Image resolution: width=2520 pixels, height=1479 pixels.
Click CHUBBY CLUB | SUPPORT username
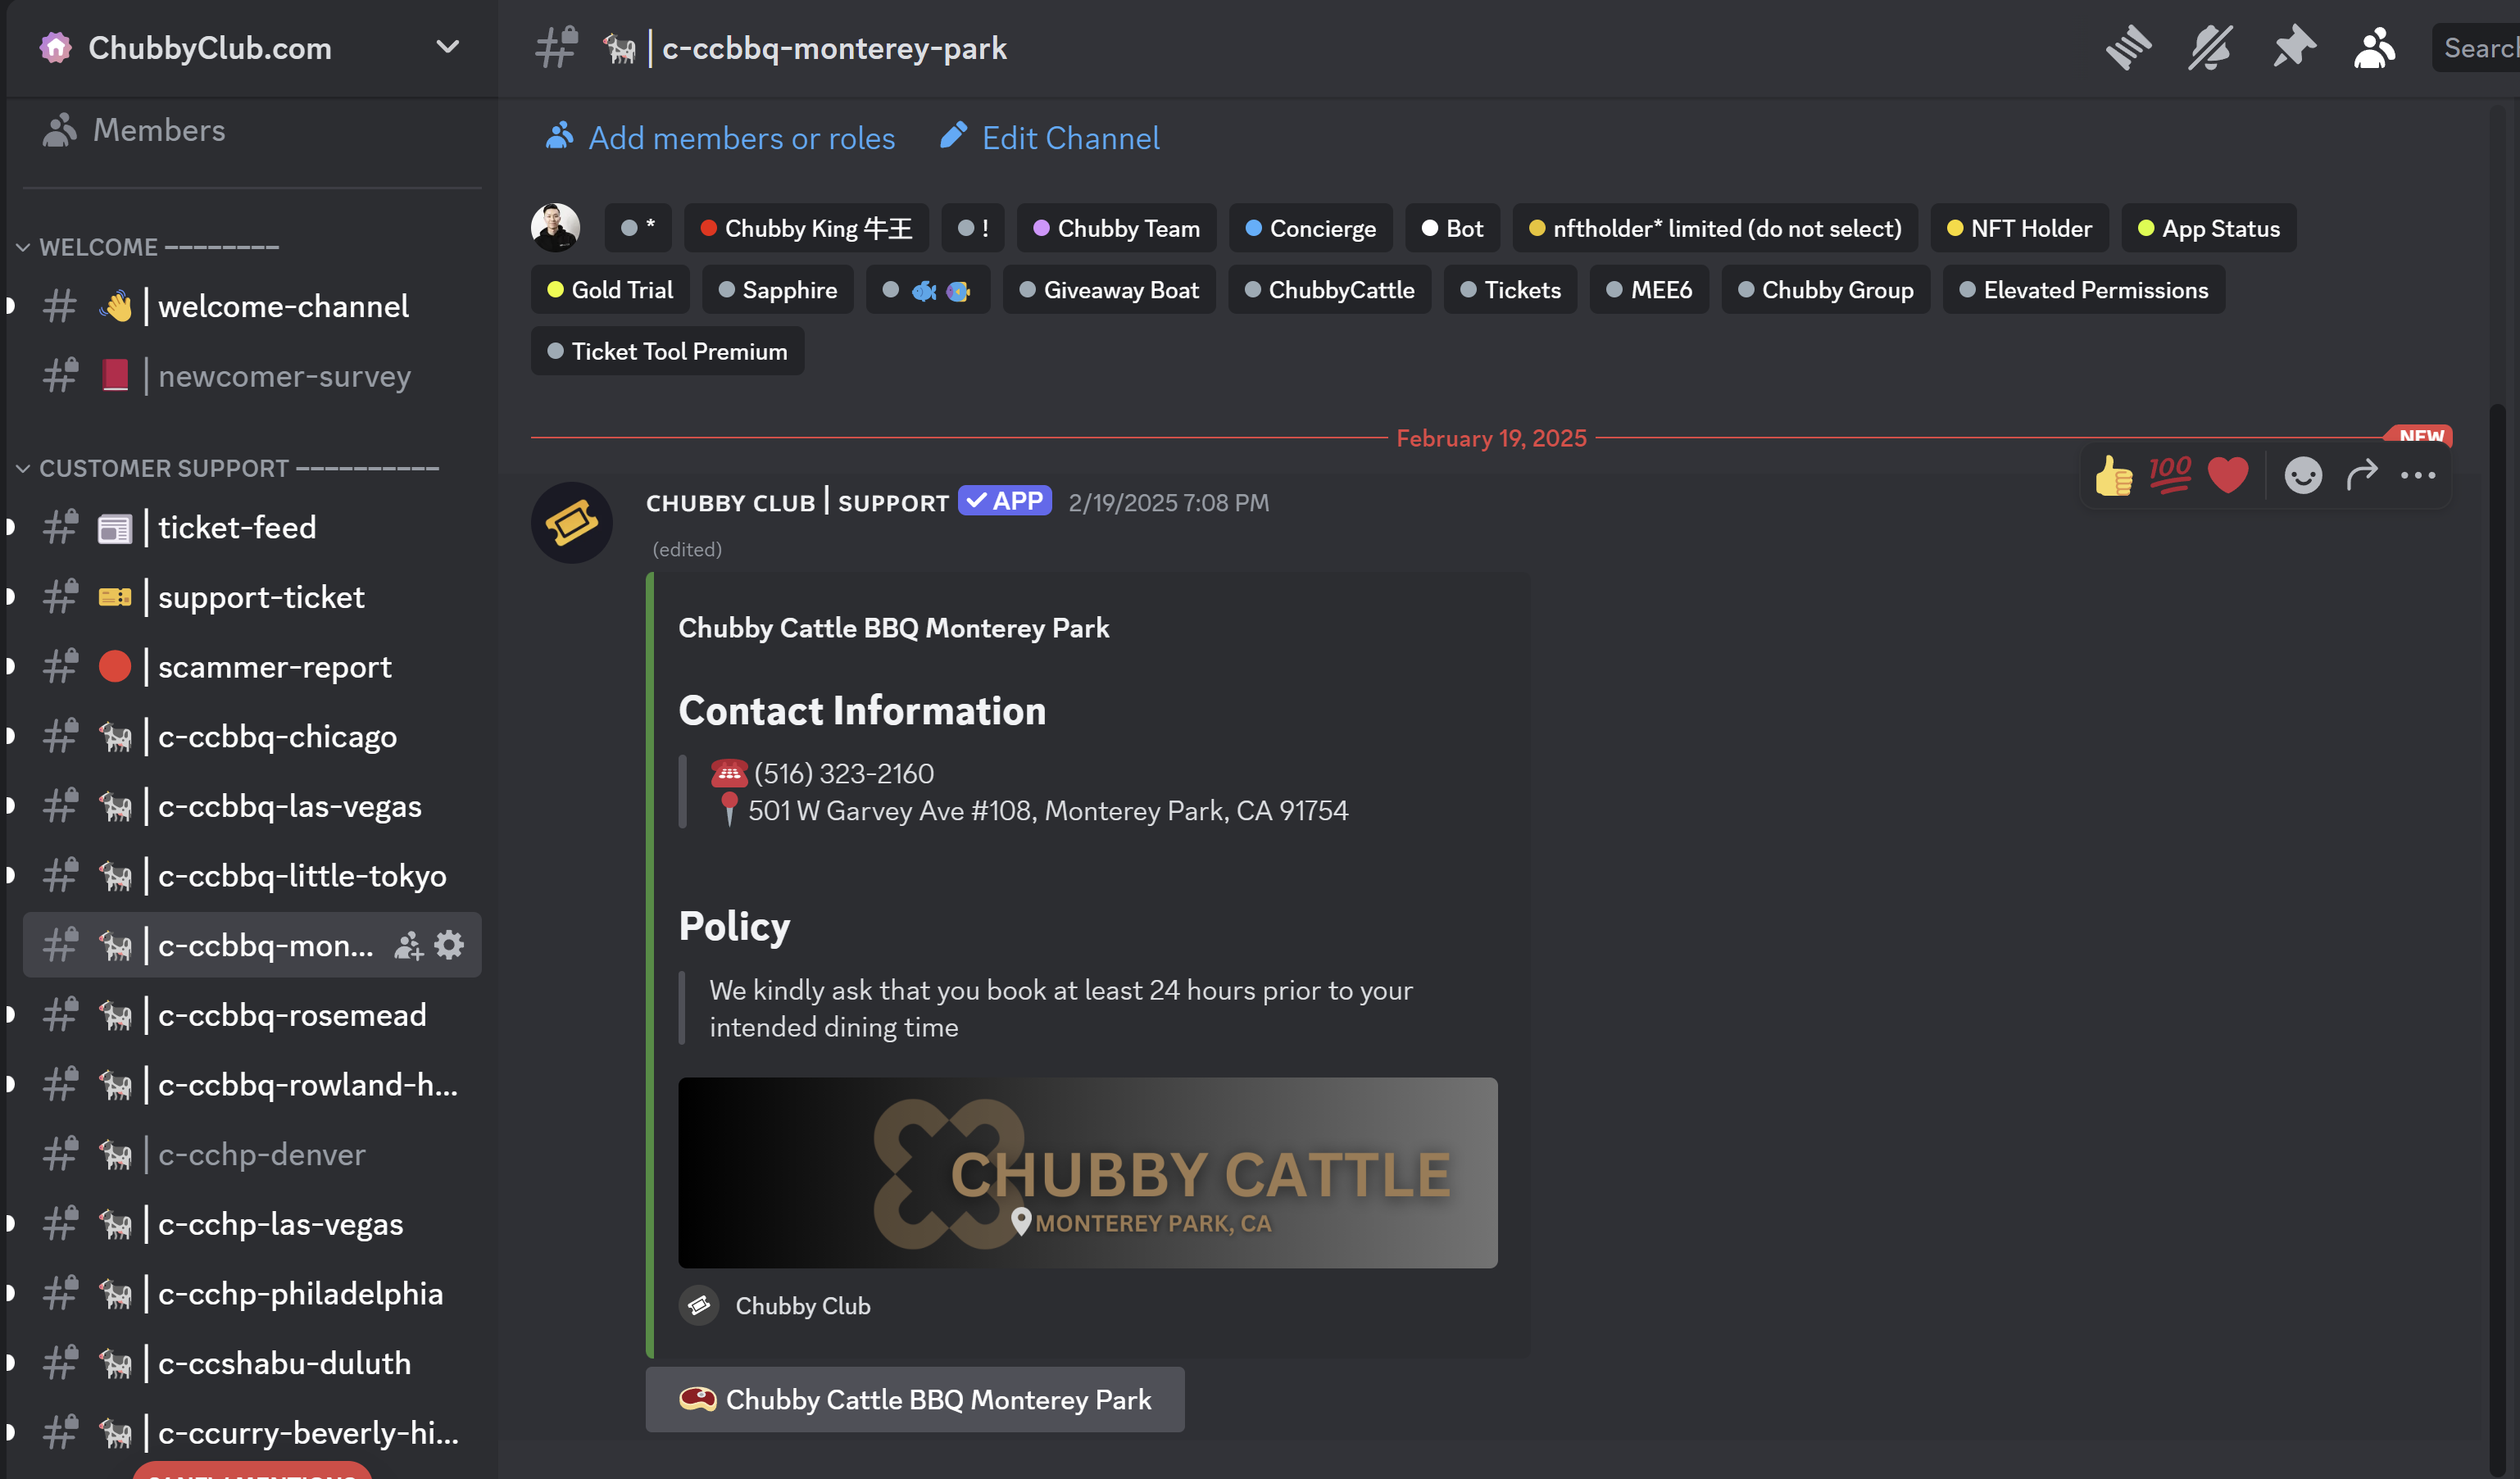797,502
